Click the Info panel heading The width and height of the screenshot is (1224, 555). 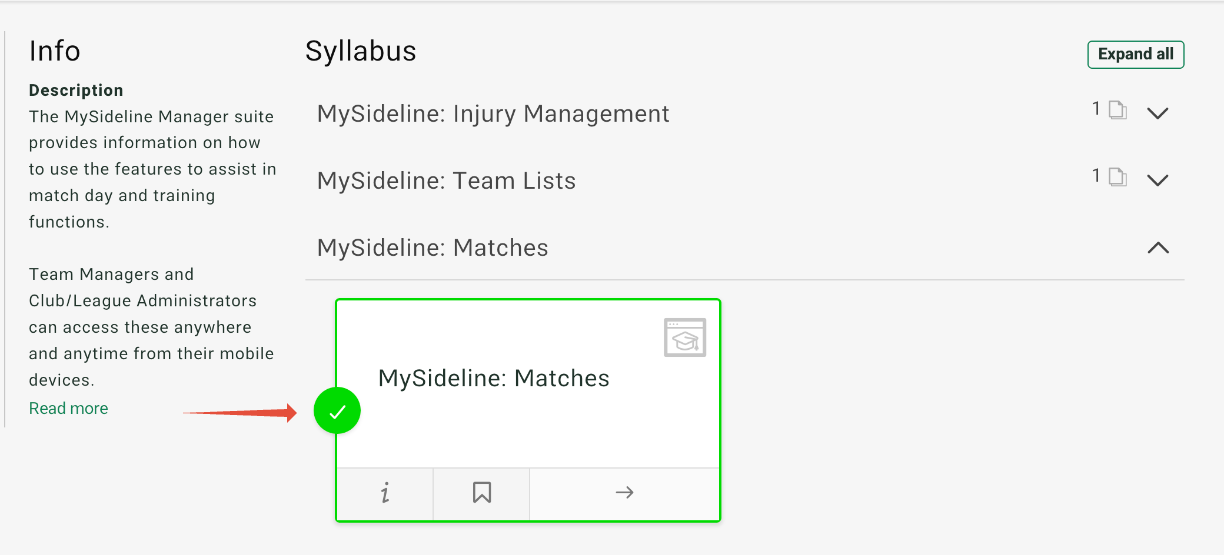(x=55, y=51)
